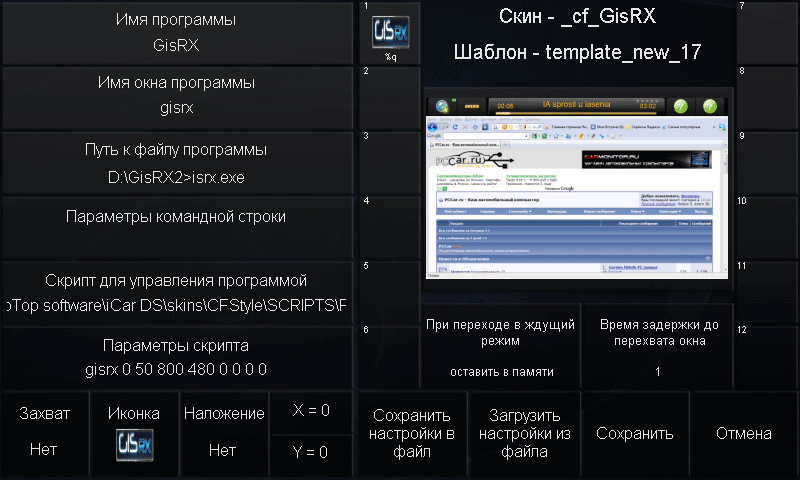Change the standby mode option 'оставить в памяти'
Image resolution: width=800 pixels, height=480 pixels.
[x=487, y=349]
